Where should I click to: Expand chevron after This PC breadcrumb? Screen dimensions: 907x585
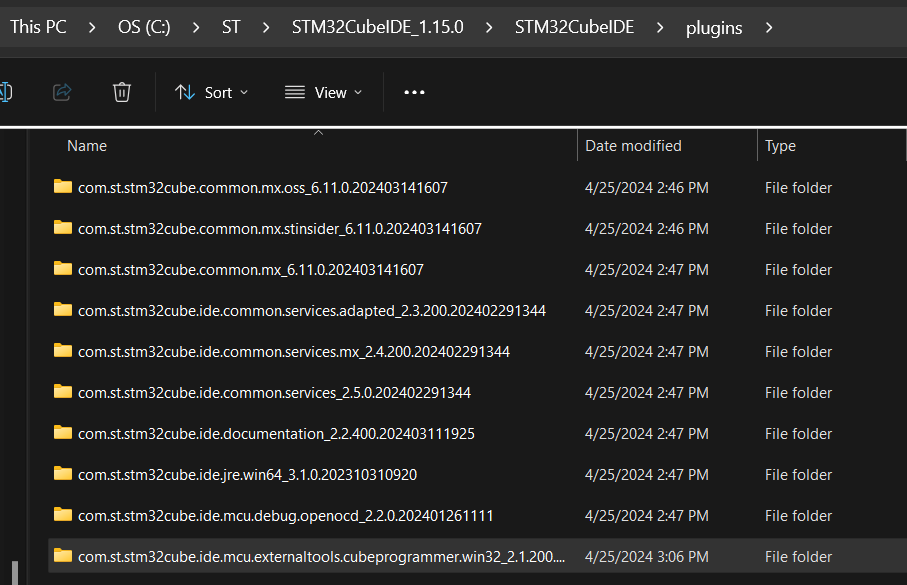click(x=92, y=28)
